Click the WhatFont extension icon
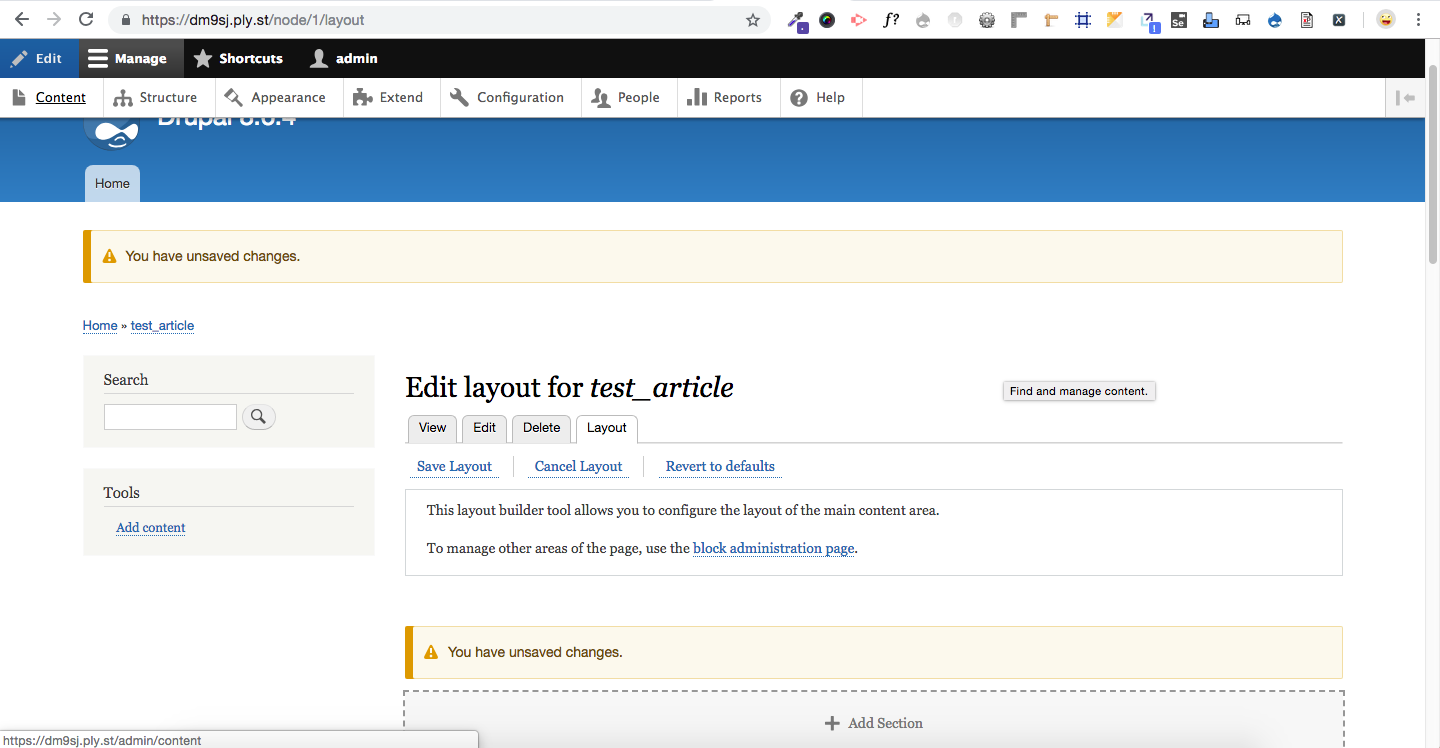 (x=891, y=19)
